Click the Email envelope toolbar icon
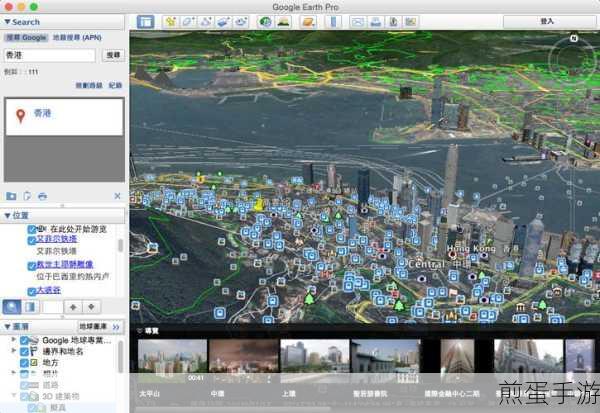 pyautogui.click(x=357, y=22)
